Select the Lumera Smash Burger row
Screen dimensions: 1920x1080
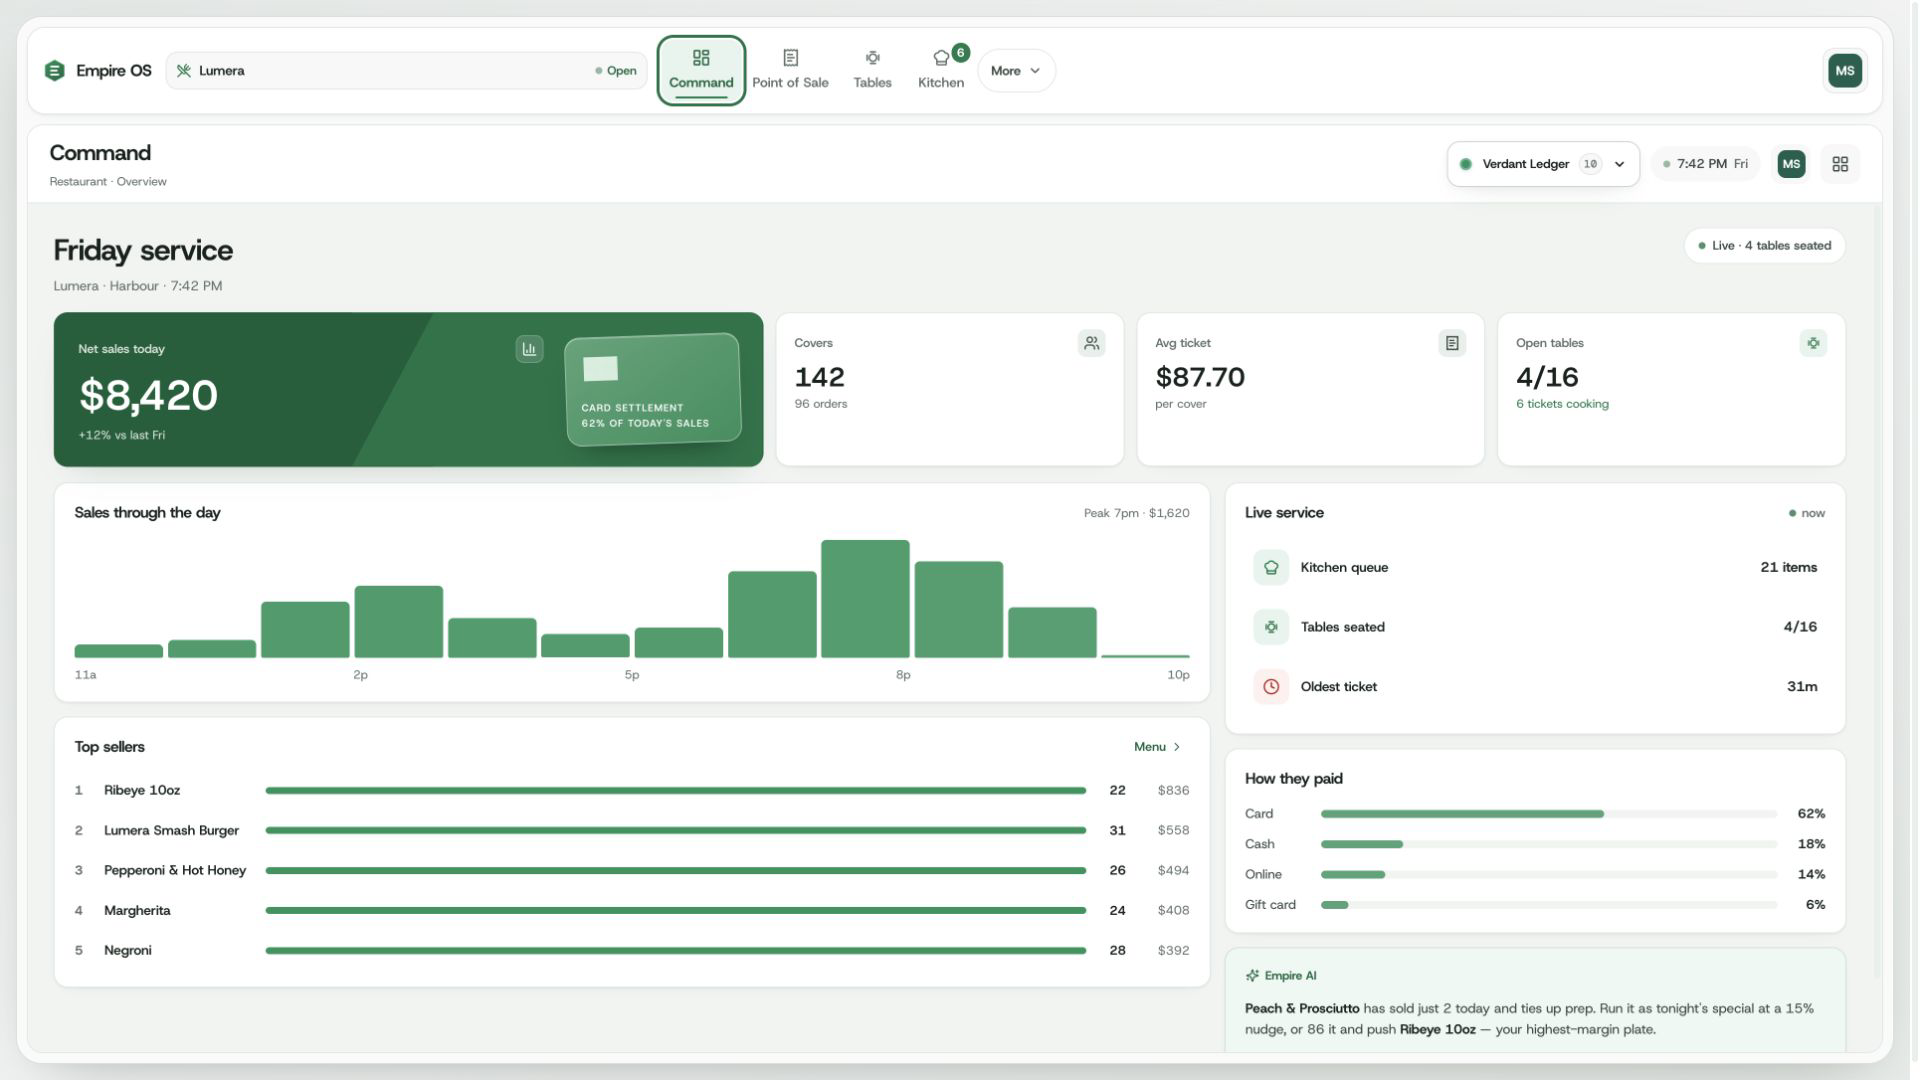tap(631, 830)
